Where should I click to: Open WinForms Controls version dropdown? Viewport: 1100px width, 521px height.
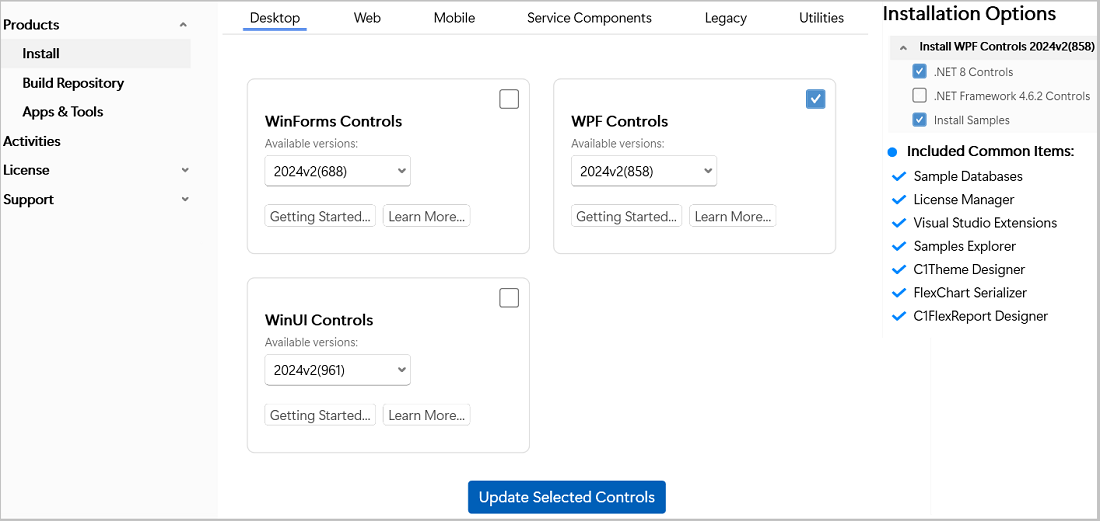pos(337,171)
